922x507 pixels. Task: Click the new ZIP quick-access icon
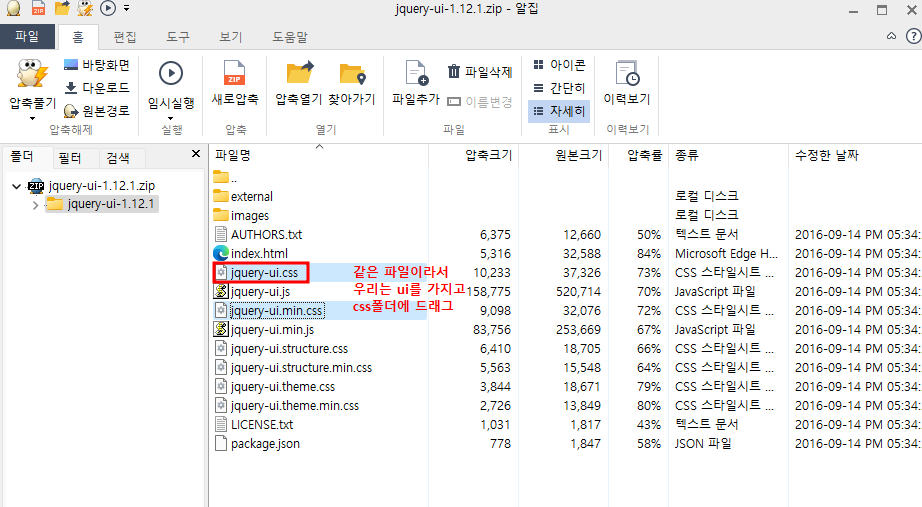pyautogui.click(x=38, y=8)
